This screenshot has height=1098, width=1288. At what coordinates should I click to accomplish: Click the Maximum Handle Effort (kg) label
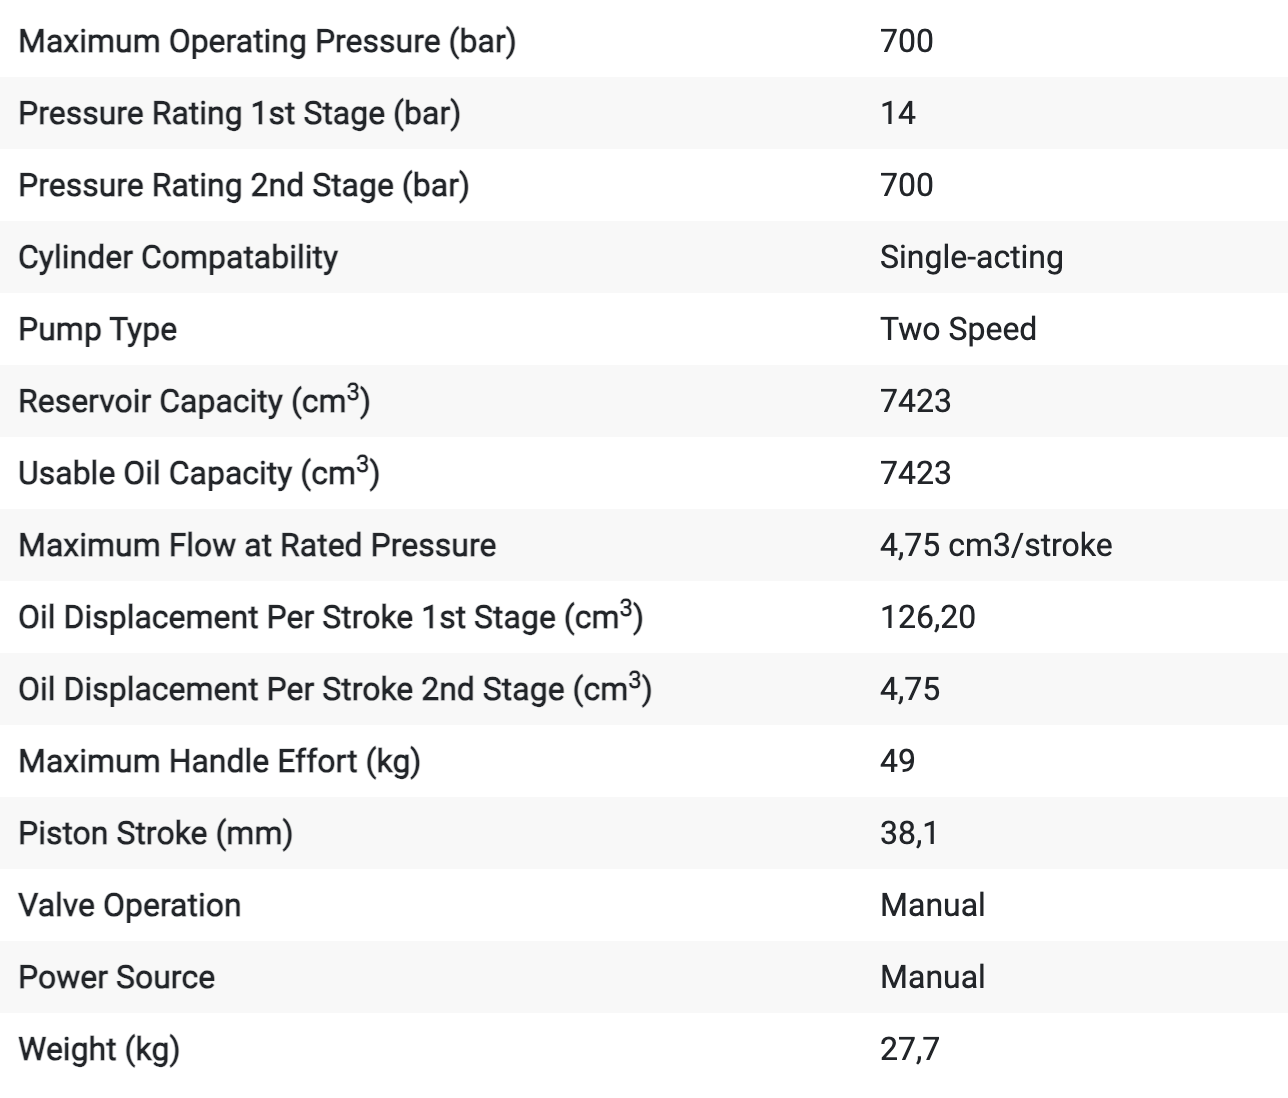[219, 762]
